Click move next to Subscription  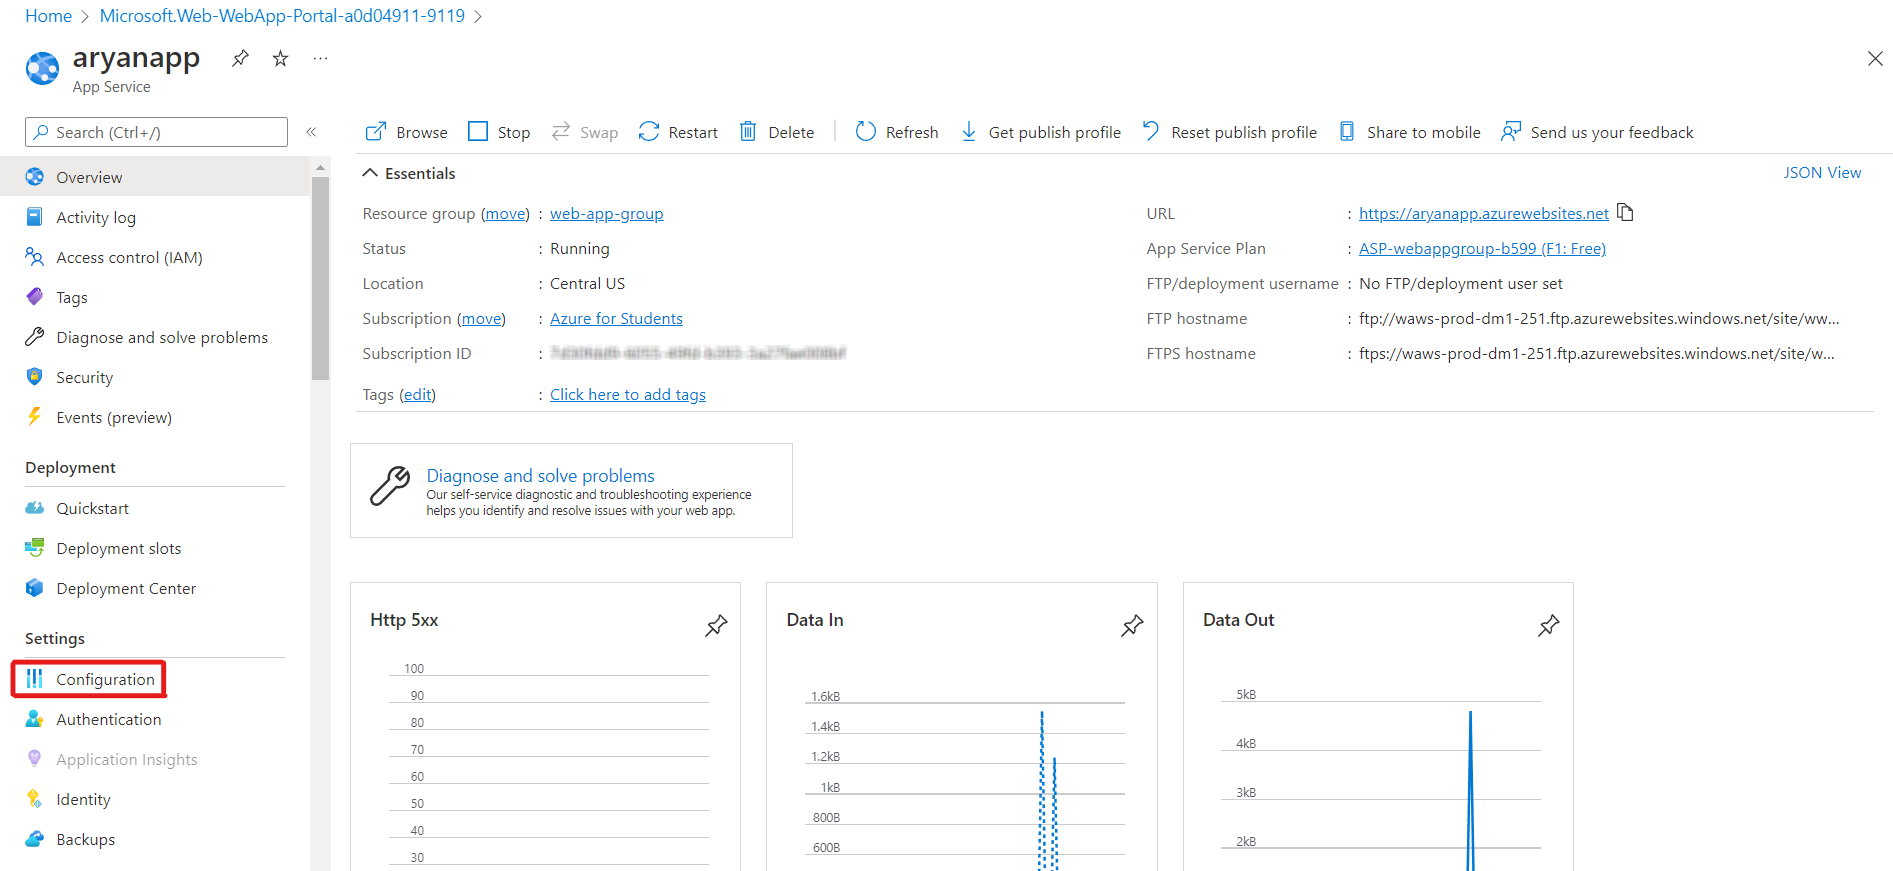[481, 318]
